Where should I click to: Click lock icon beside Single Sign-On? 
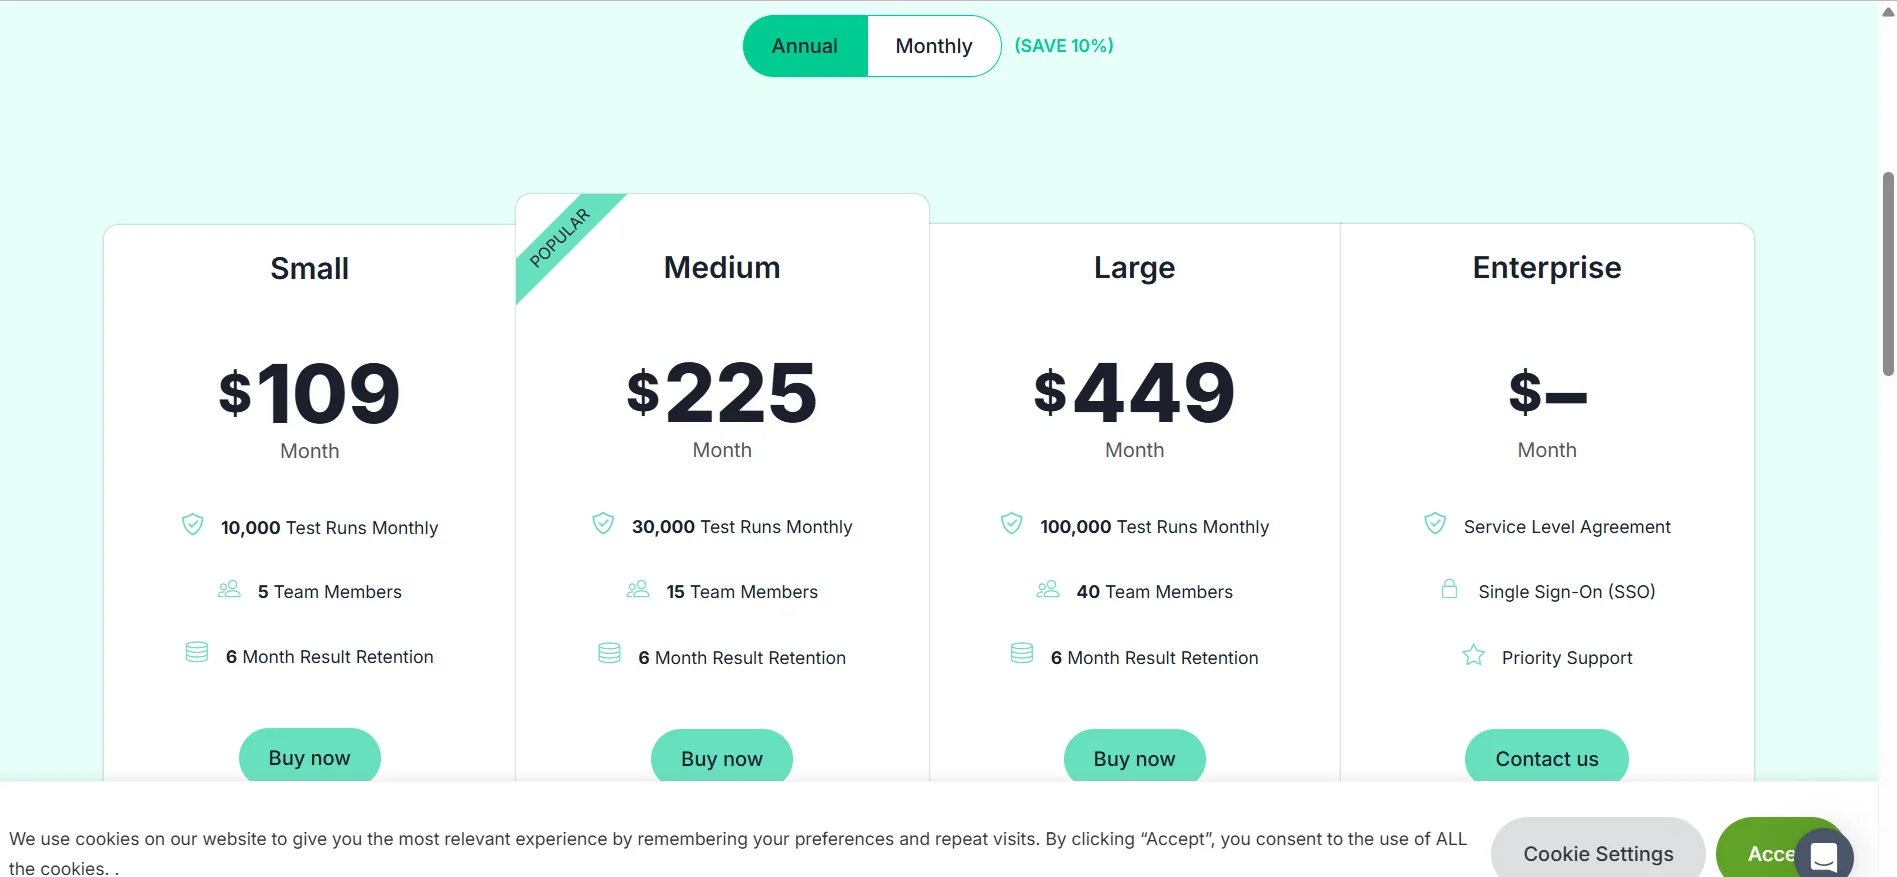pos(1449,589)
